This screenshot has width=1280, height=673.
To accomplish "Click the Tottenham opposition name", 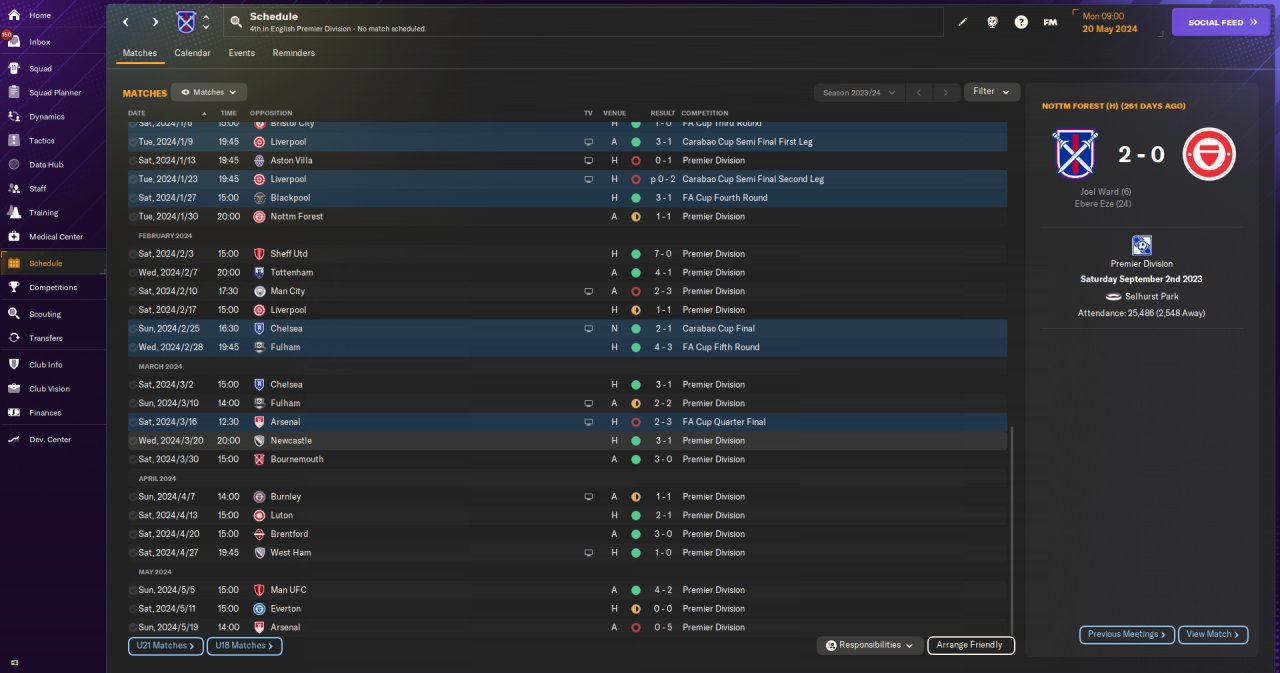I will tap(291, 272).
